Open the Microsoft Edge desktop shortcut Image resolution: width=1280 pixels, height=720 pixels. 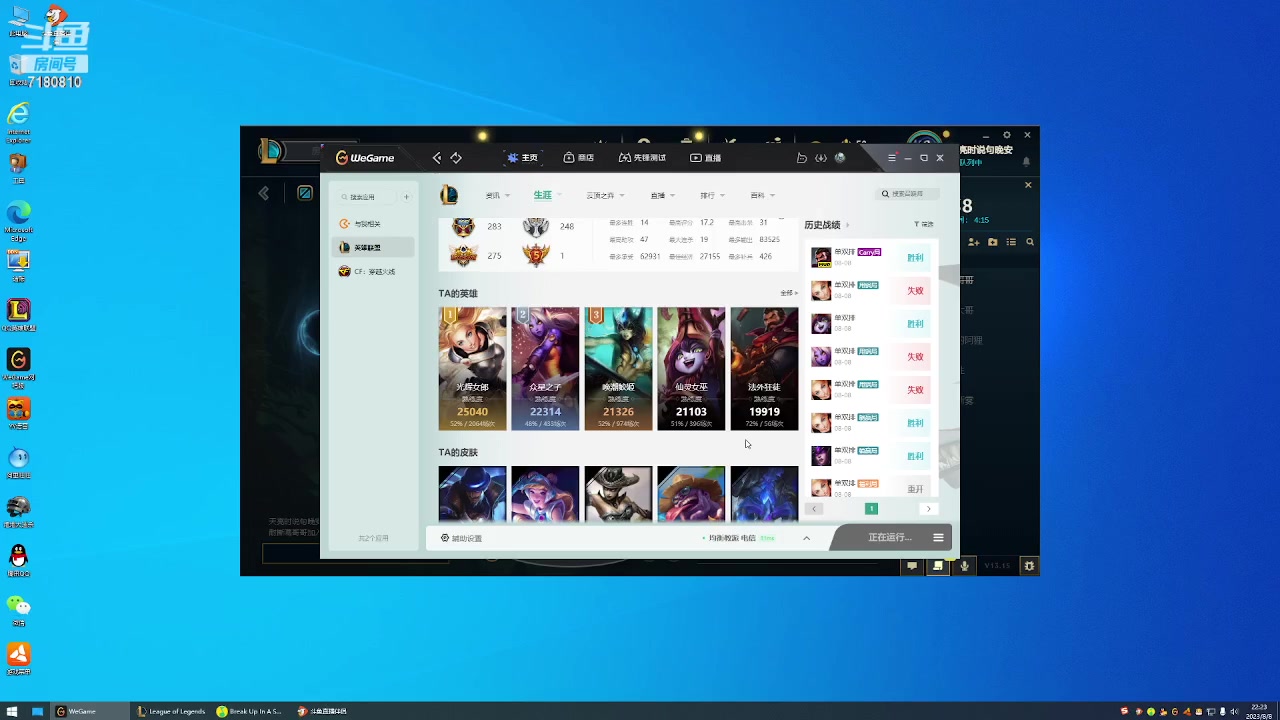18,219
